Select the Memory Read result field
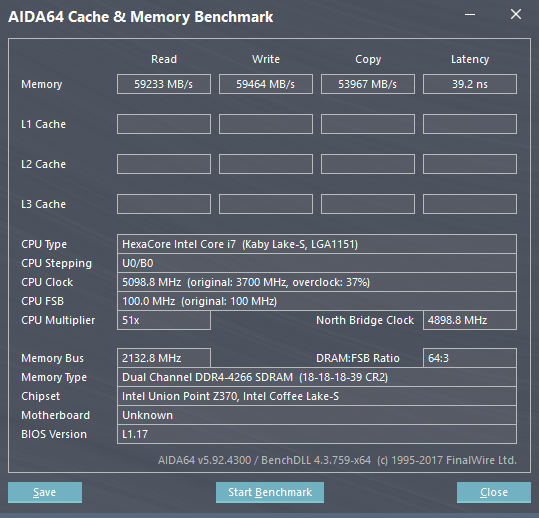The width and height of the screenshot is (539, 518). (x=164, y=84)
